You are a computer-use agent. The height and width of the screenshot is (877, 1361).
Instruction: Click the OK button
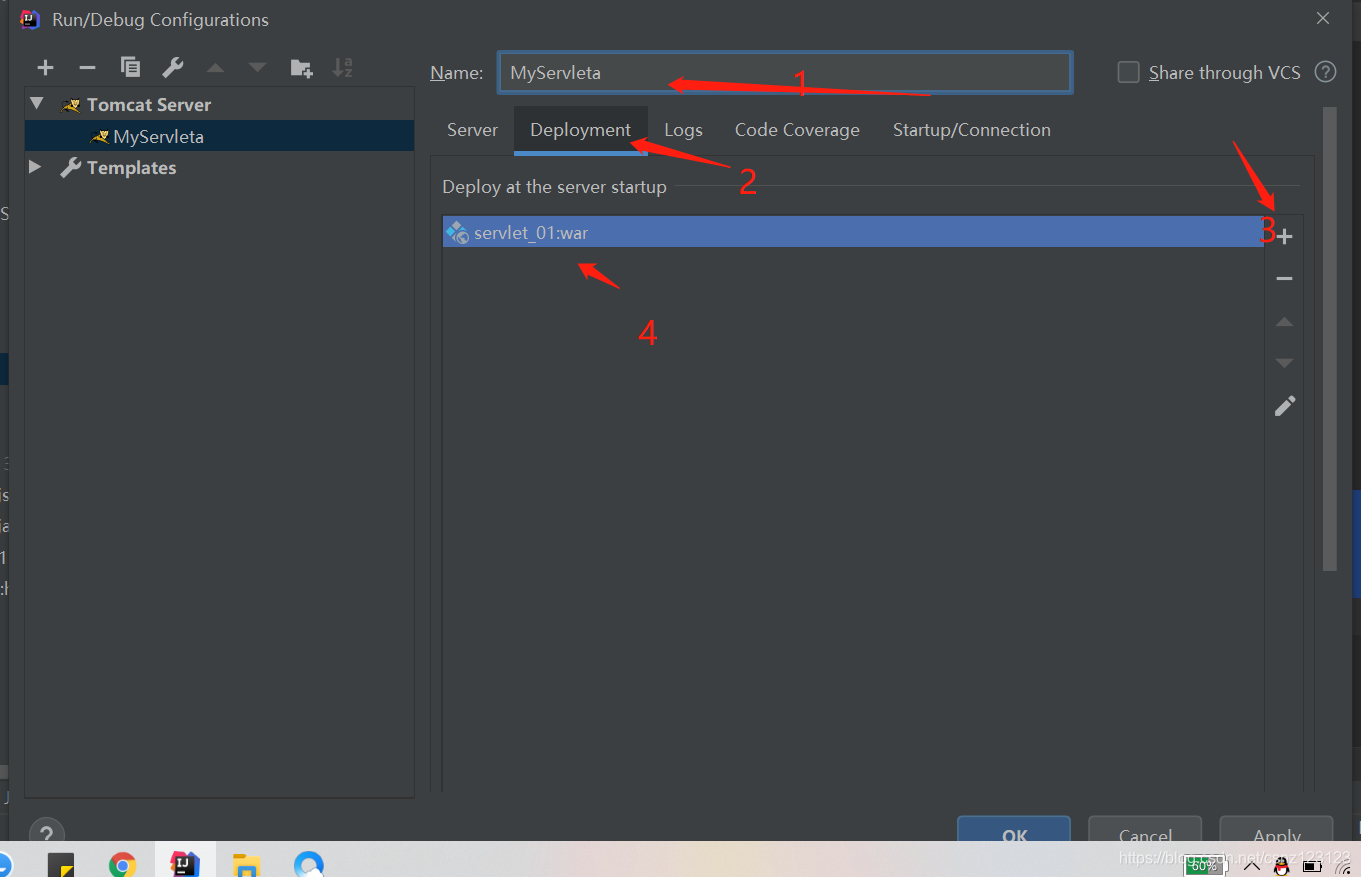pyautogui.click(x=1014, y=829)
